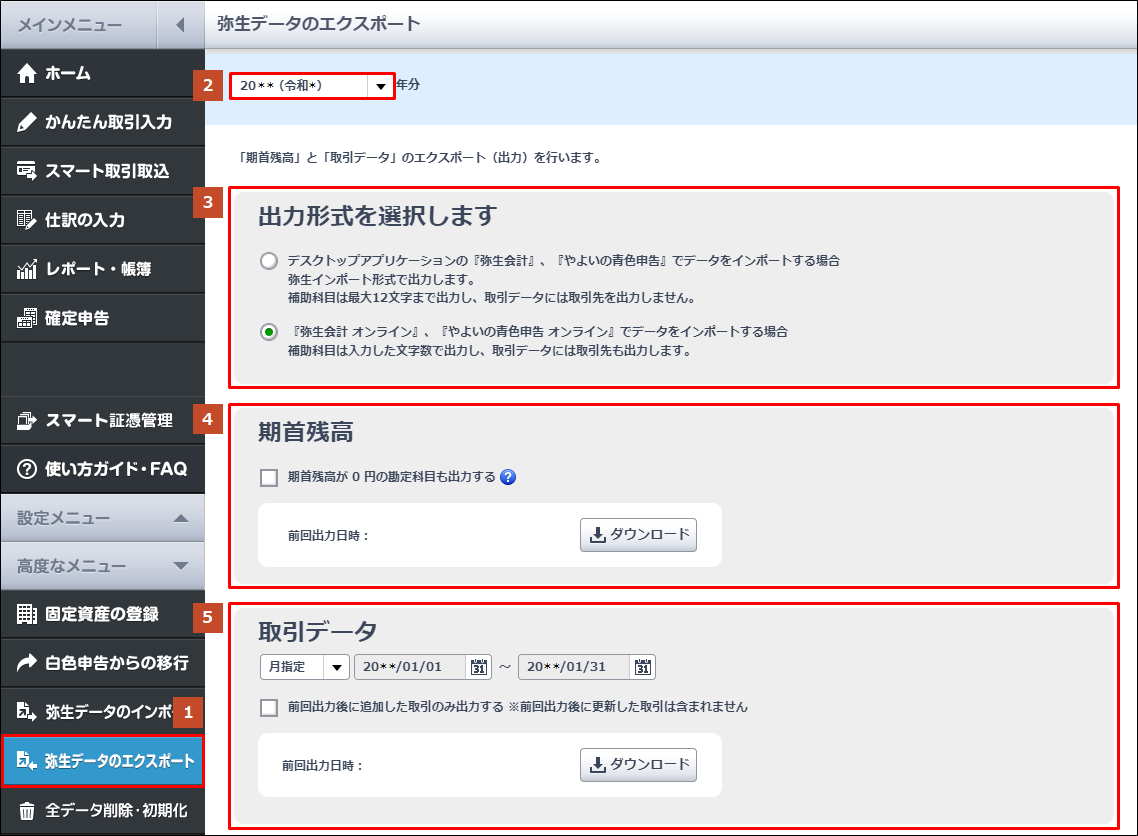Click the スマート証憑管理 document icon

[x=27, y=420]
